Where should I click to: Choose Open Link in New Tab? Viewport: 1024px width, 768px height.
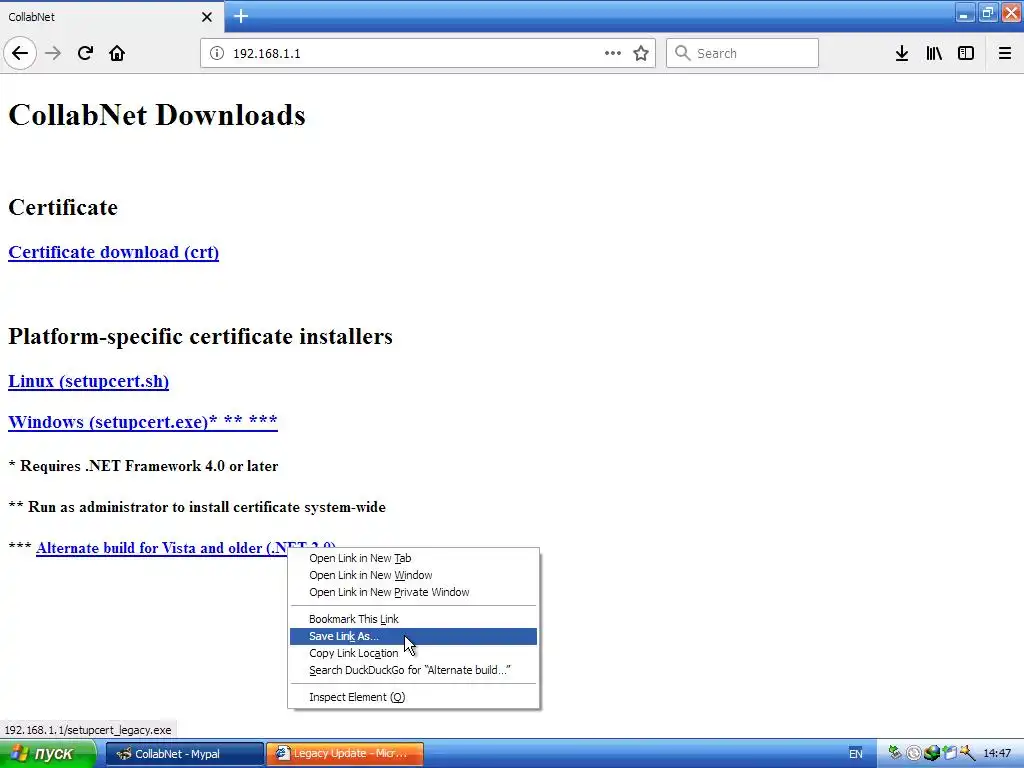point(413,558)
